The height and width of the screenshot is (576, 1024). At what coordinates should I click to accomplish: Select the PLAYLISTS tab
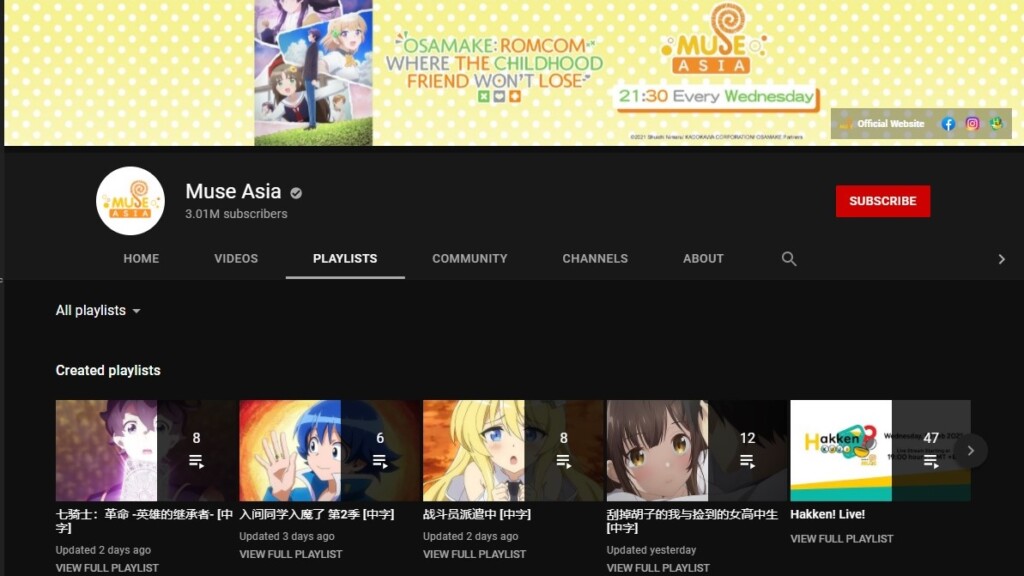click(345, 259)
